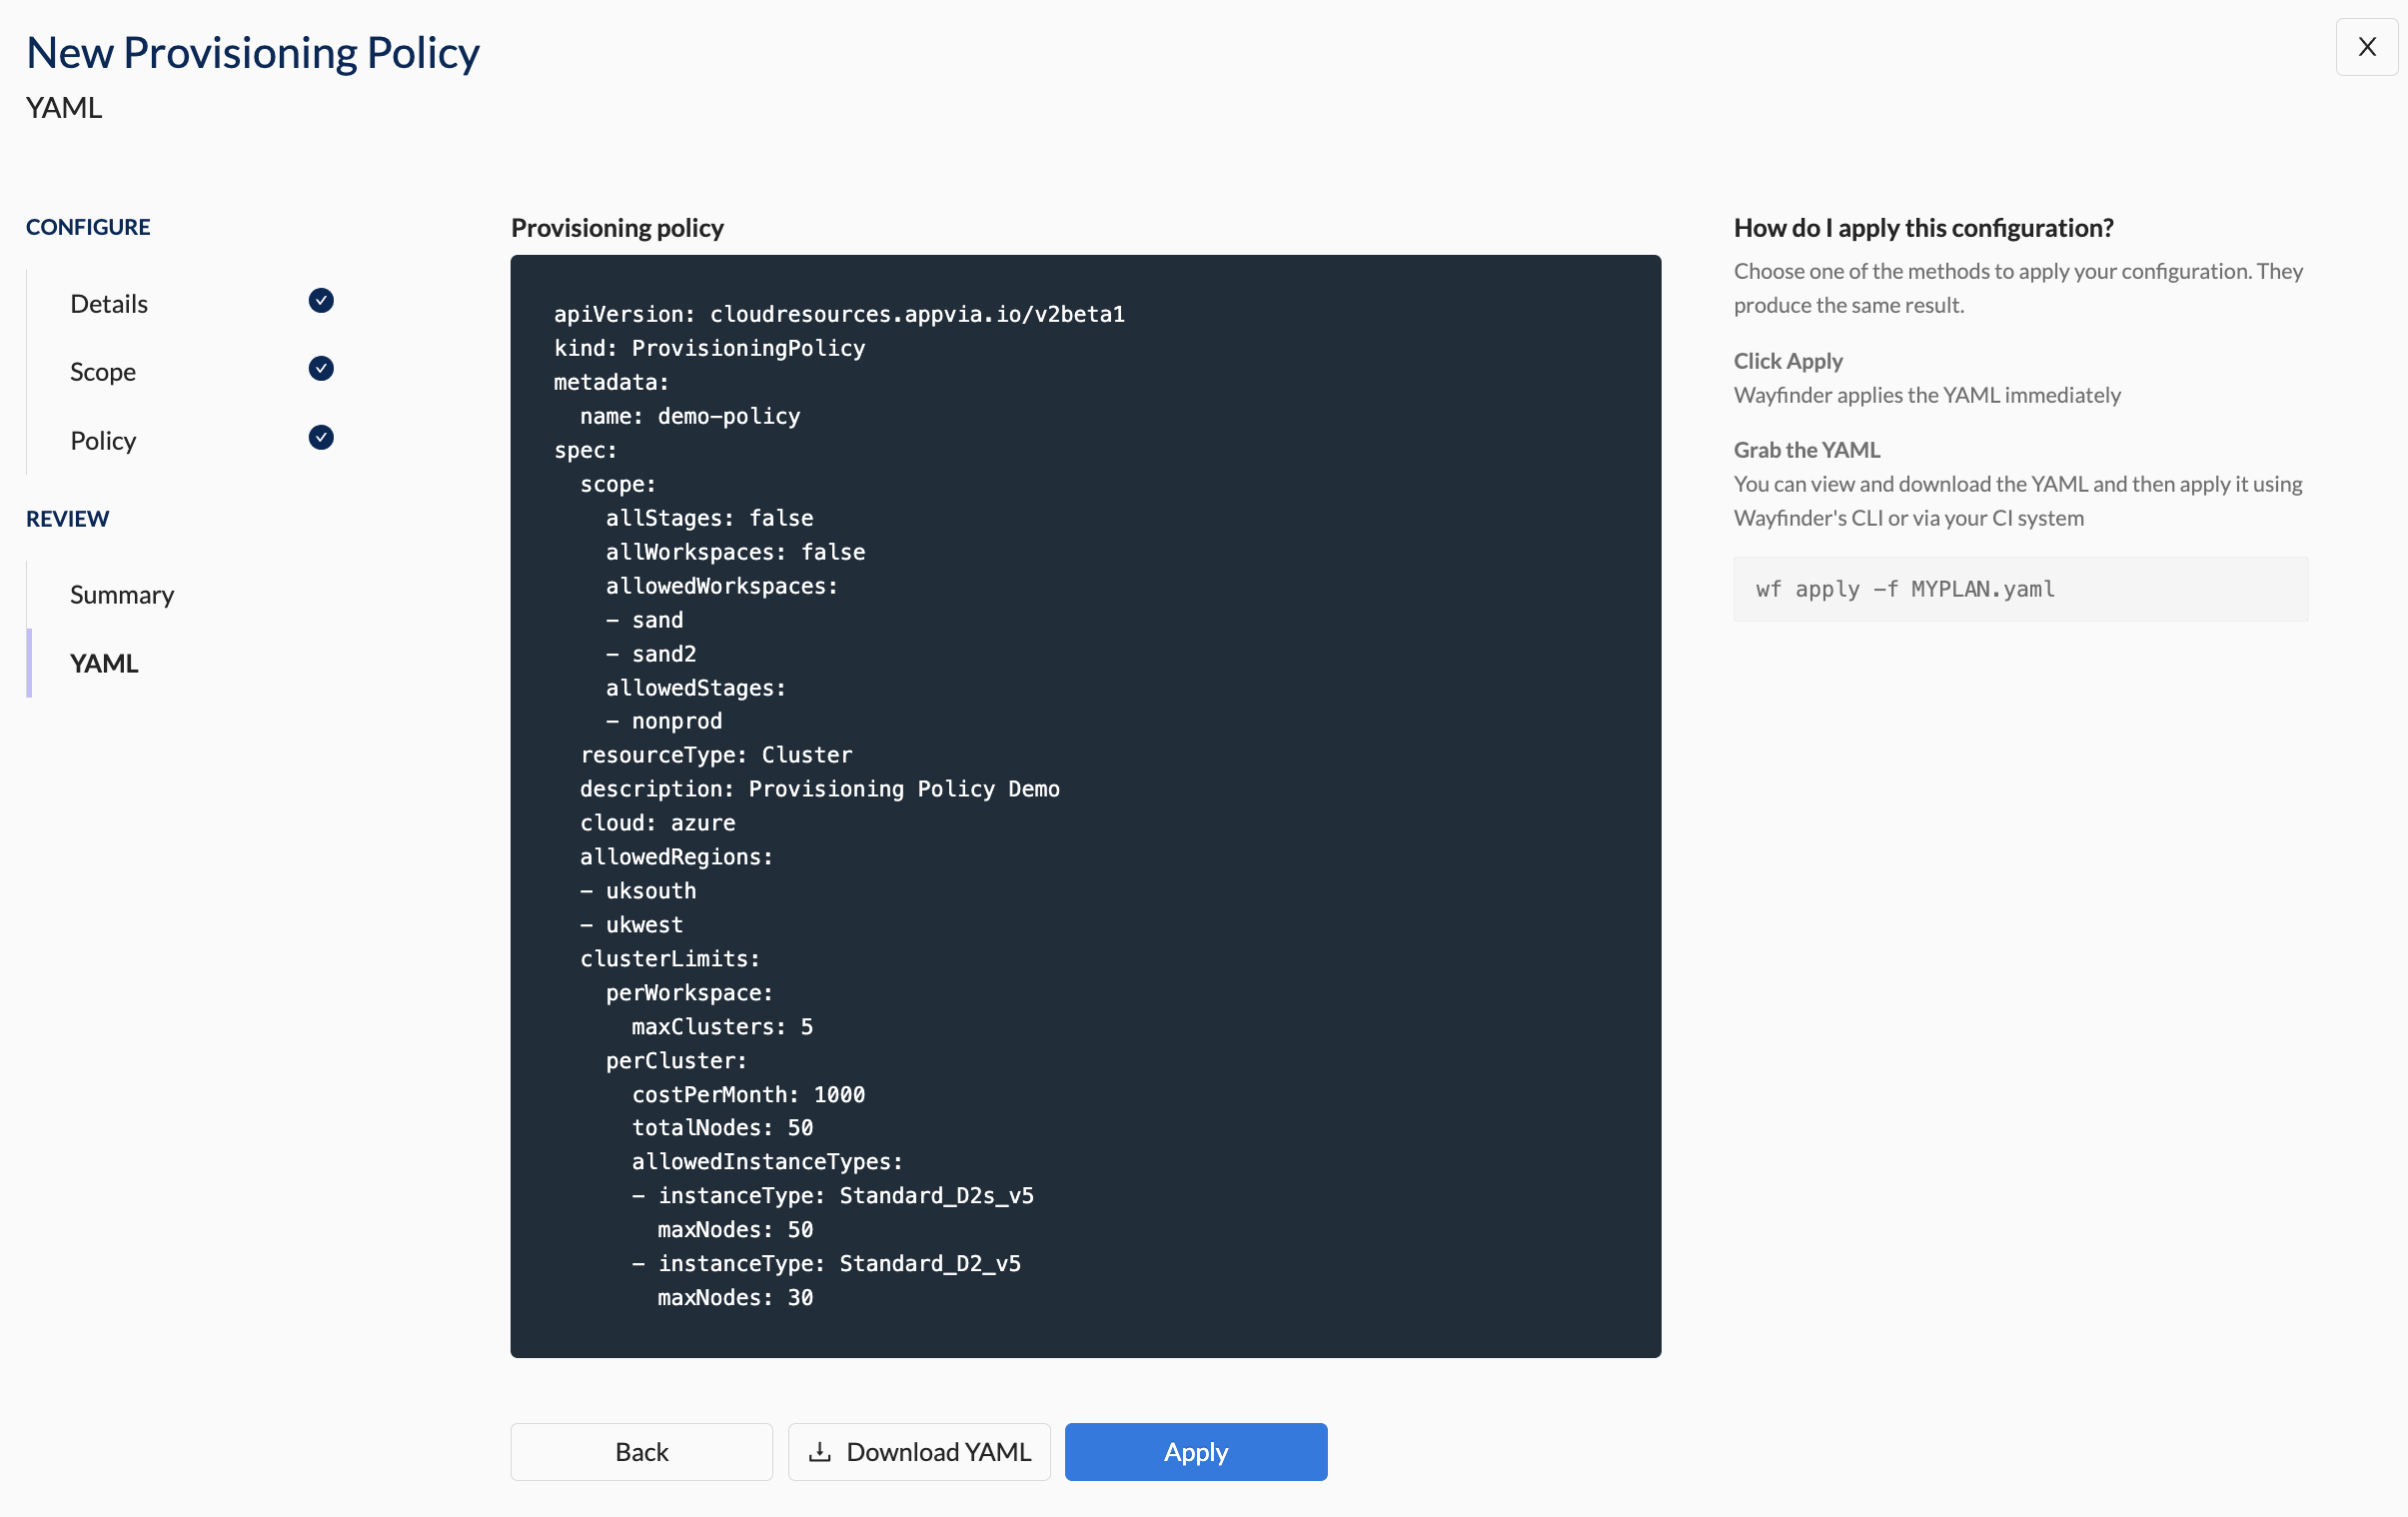Select the YAML review tab
Viewport: 2408px width, 1517px height.
[x=103, y=661]
